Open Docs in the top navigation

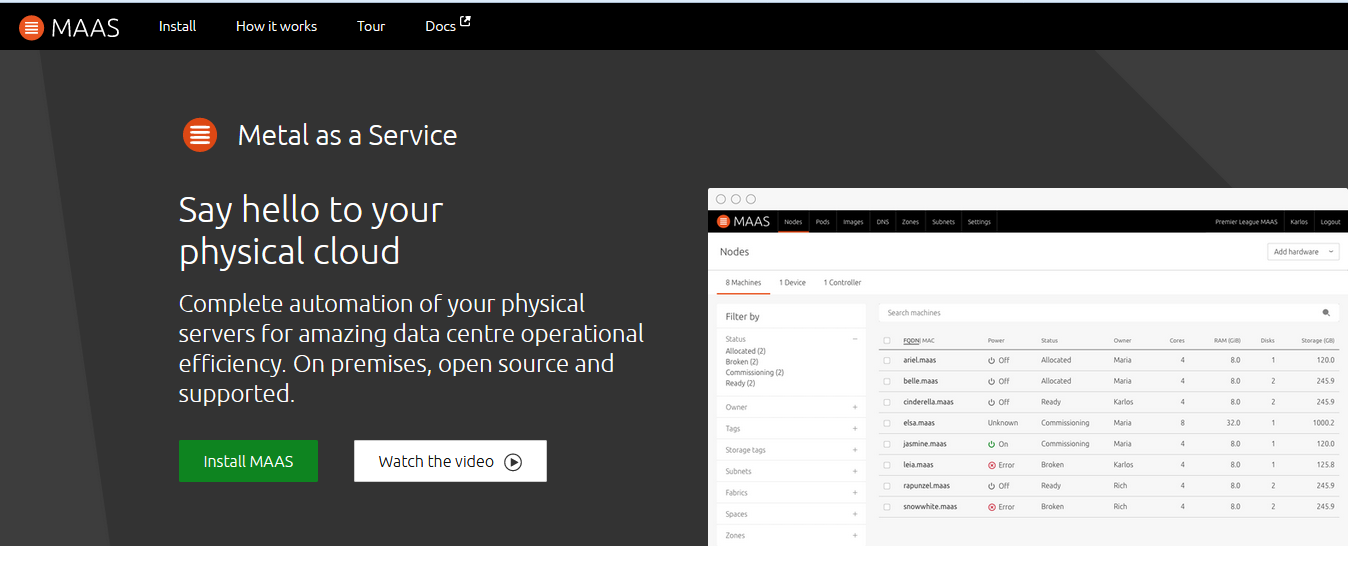441,26
